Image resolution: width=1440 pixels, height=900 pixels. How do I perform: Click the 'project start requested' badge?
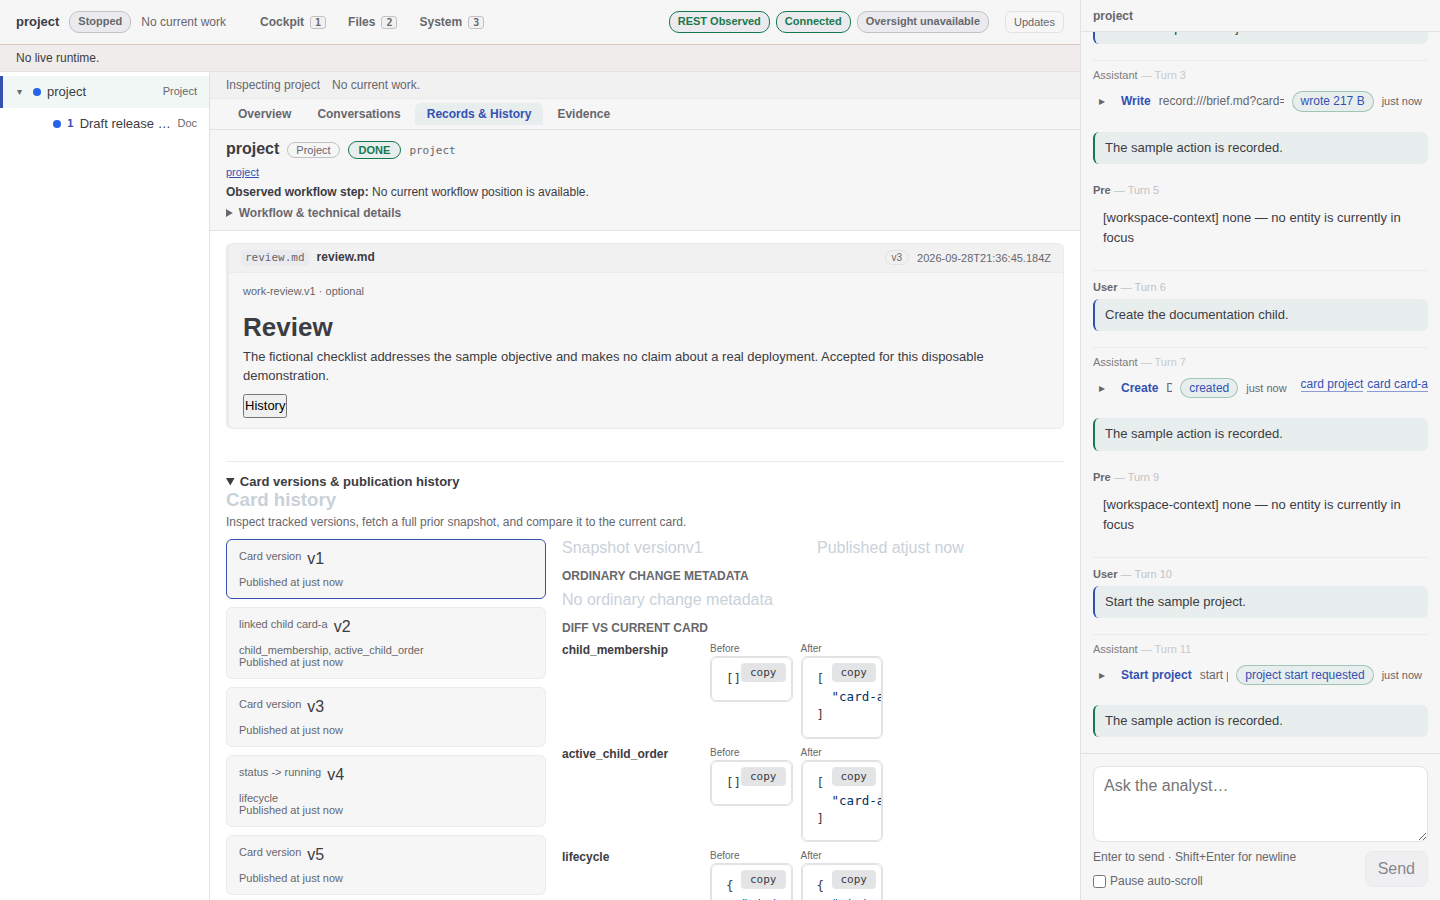pos(1305,675)
